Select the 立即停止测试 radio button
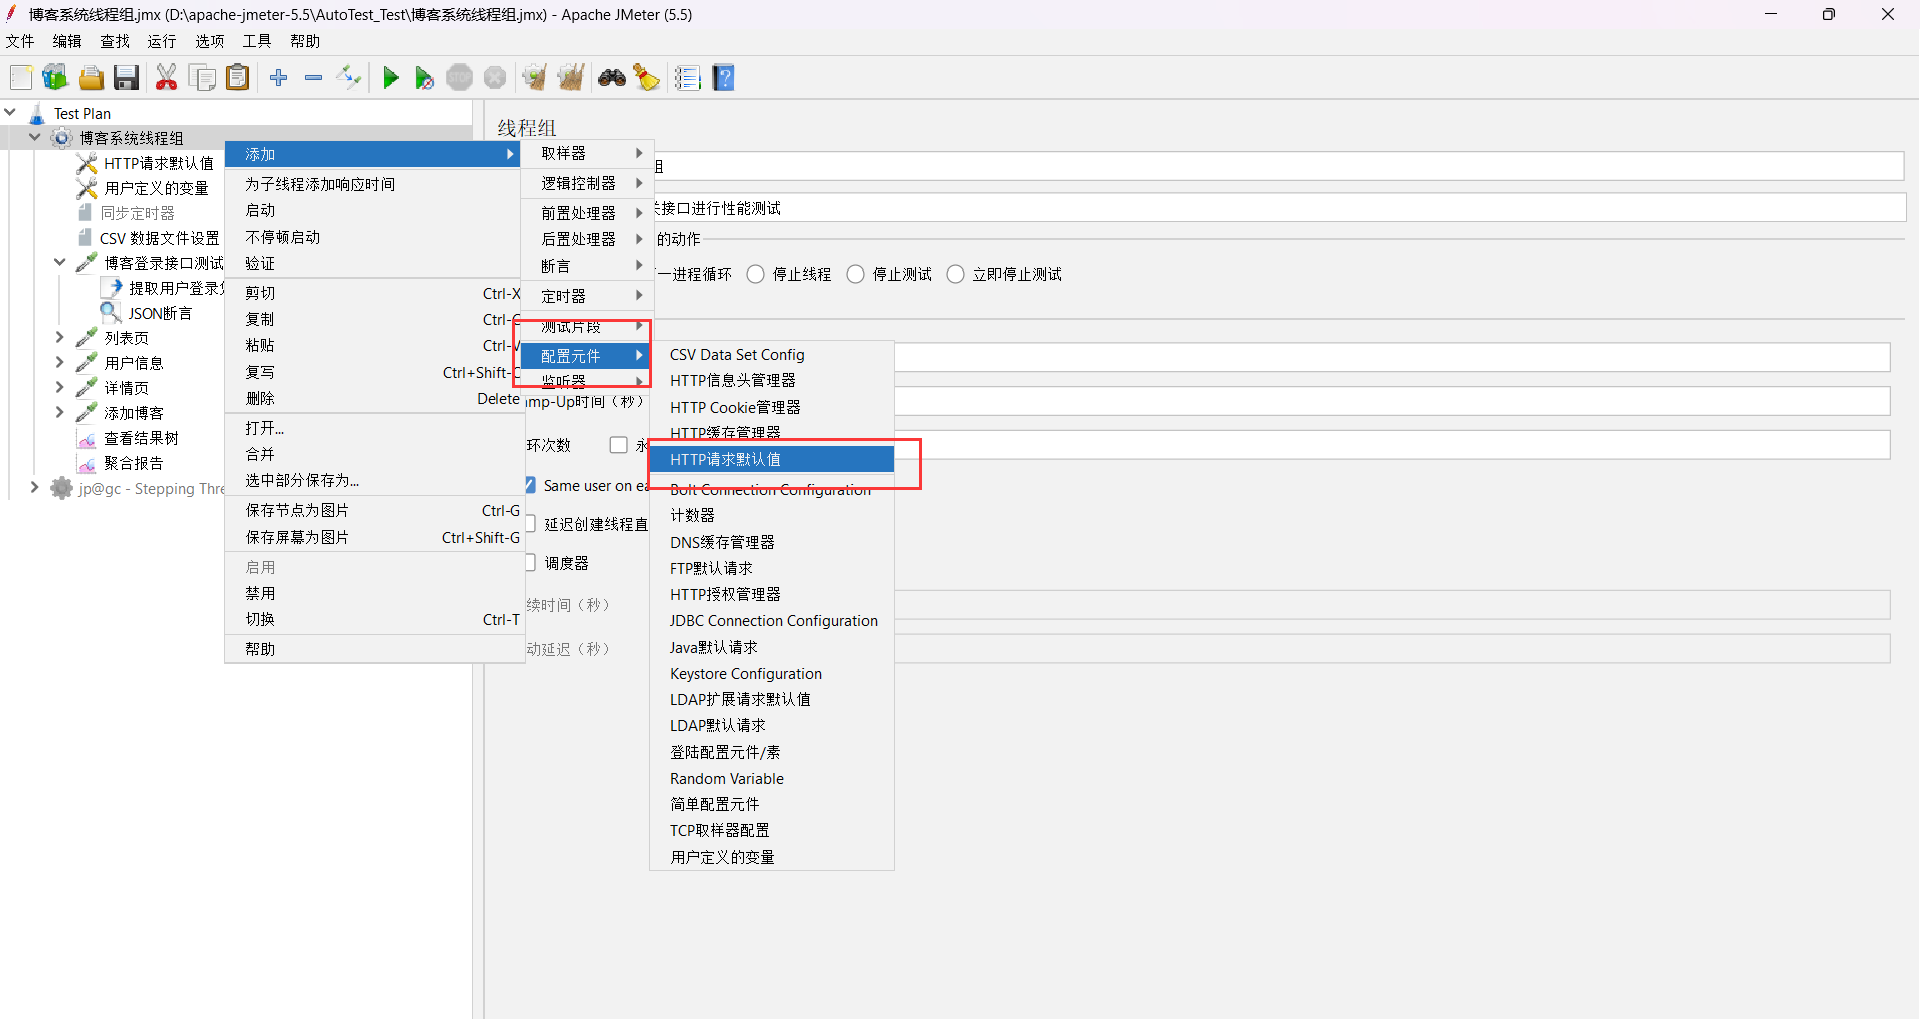This screenshot has height=1020, width=1920. 956,274
